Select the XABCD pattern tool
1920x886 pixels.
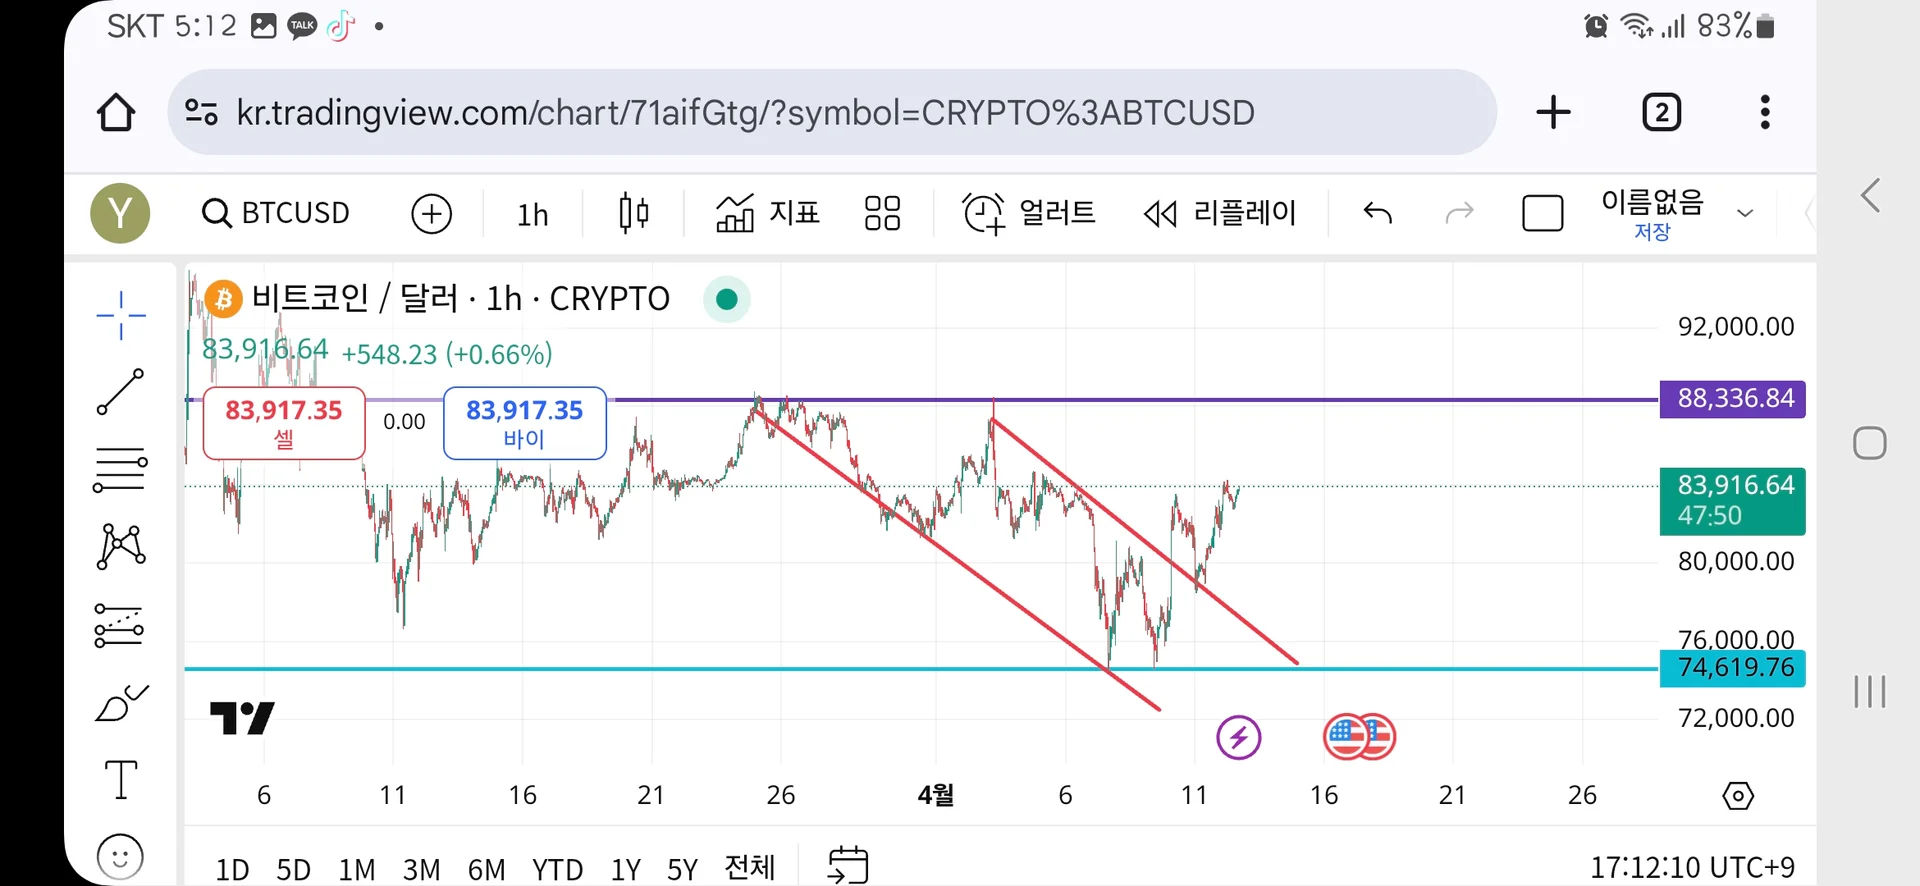tap(120, 546)
